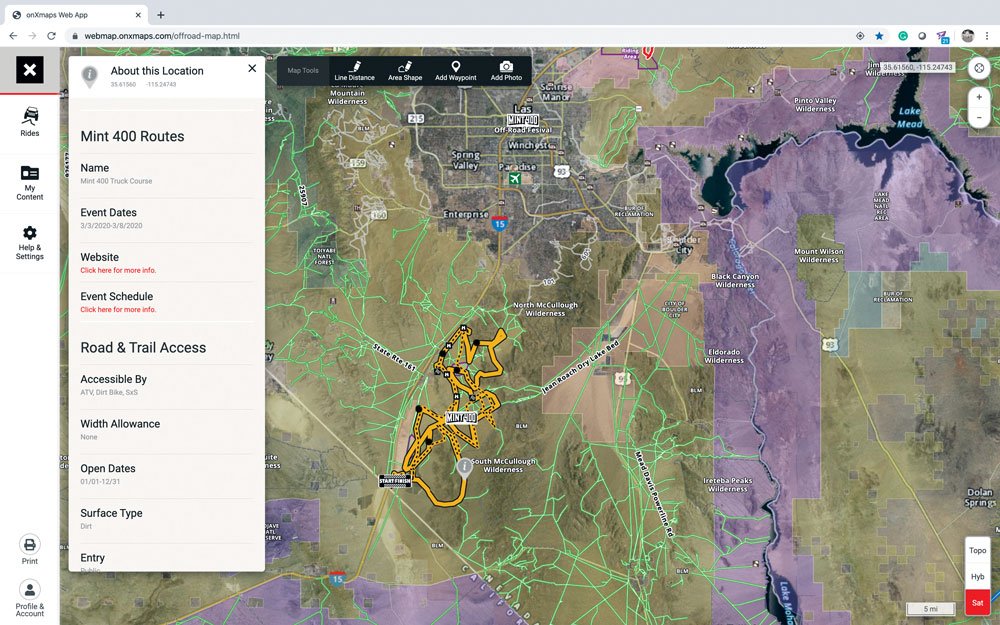Click the Width Allowance label
Image resolution: width=1000 pixels, height=625 pixels.
[120, 424]
